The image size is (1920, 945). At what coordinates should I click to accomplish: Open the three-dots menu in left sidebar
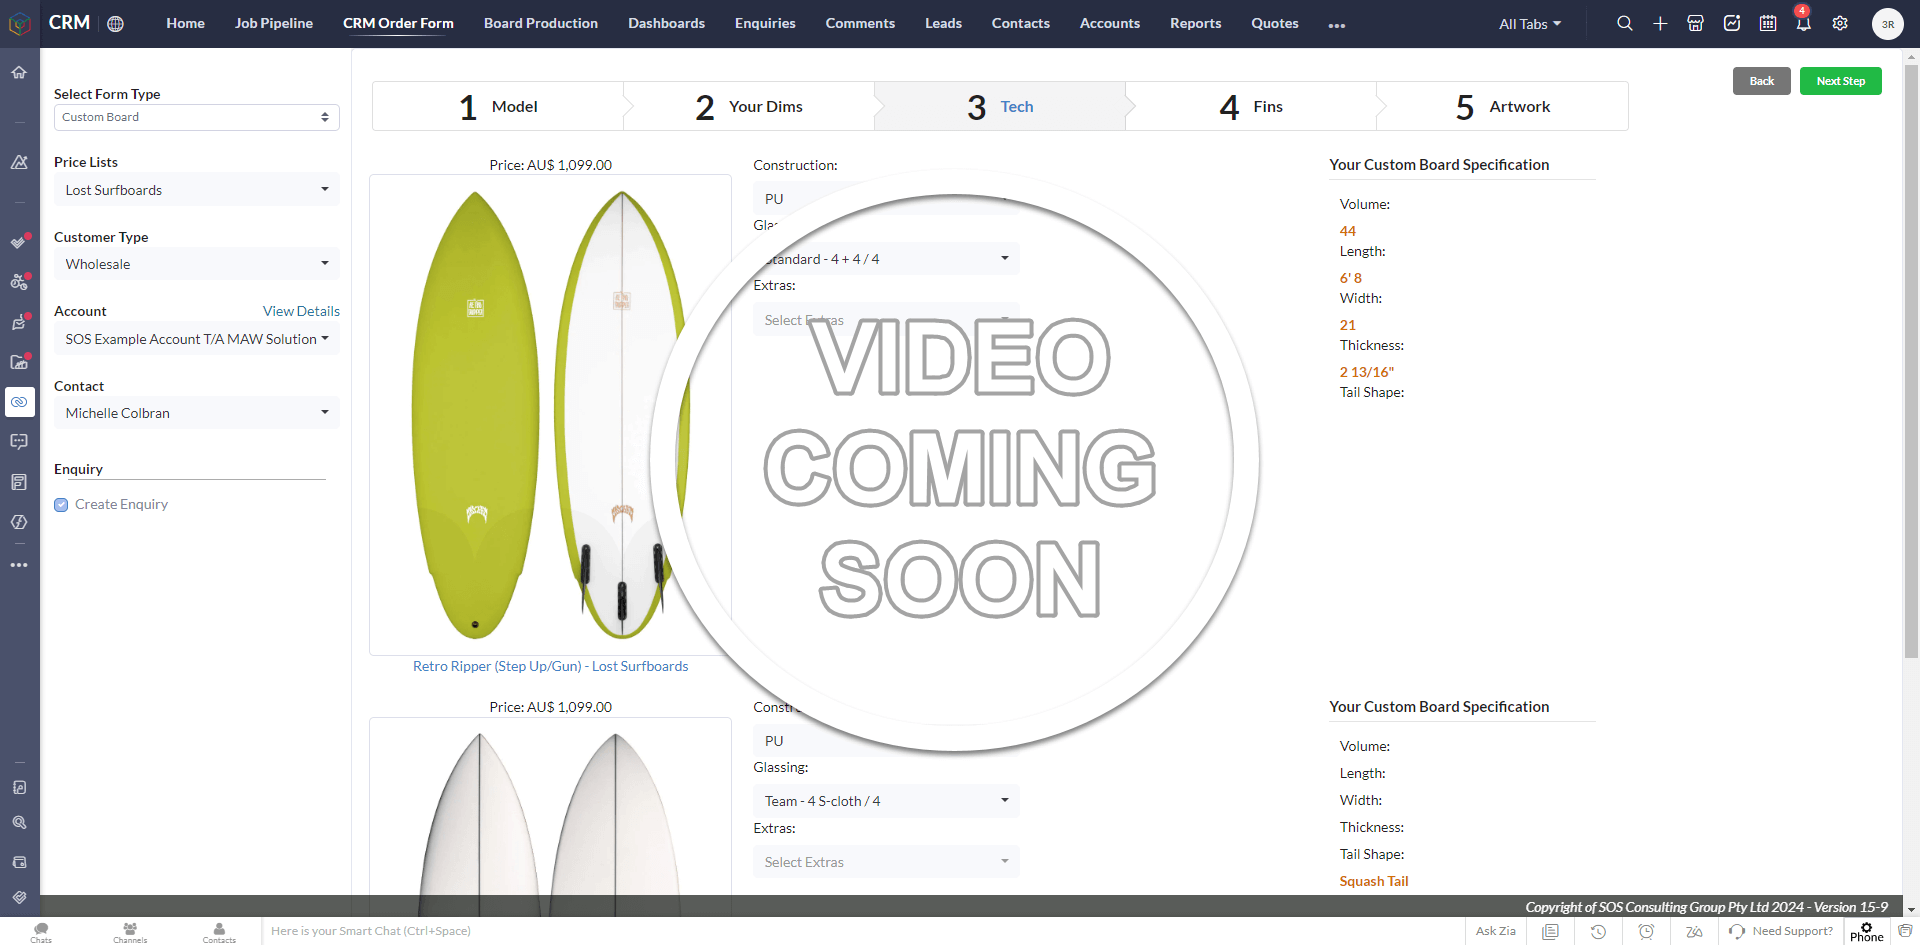19,565
